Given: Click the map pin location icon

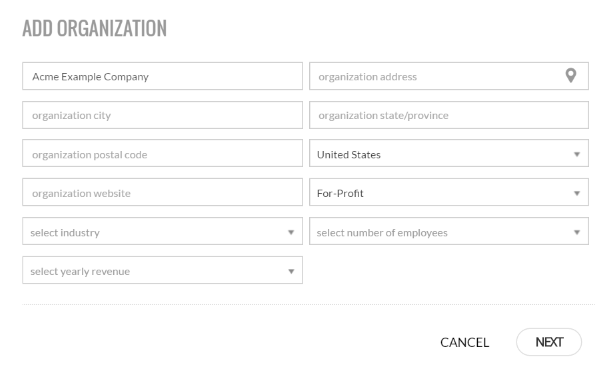Looking at the screenshot, I should (571, 75).
